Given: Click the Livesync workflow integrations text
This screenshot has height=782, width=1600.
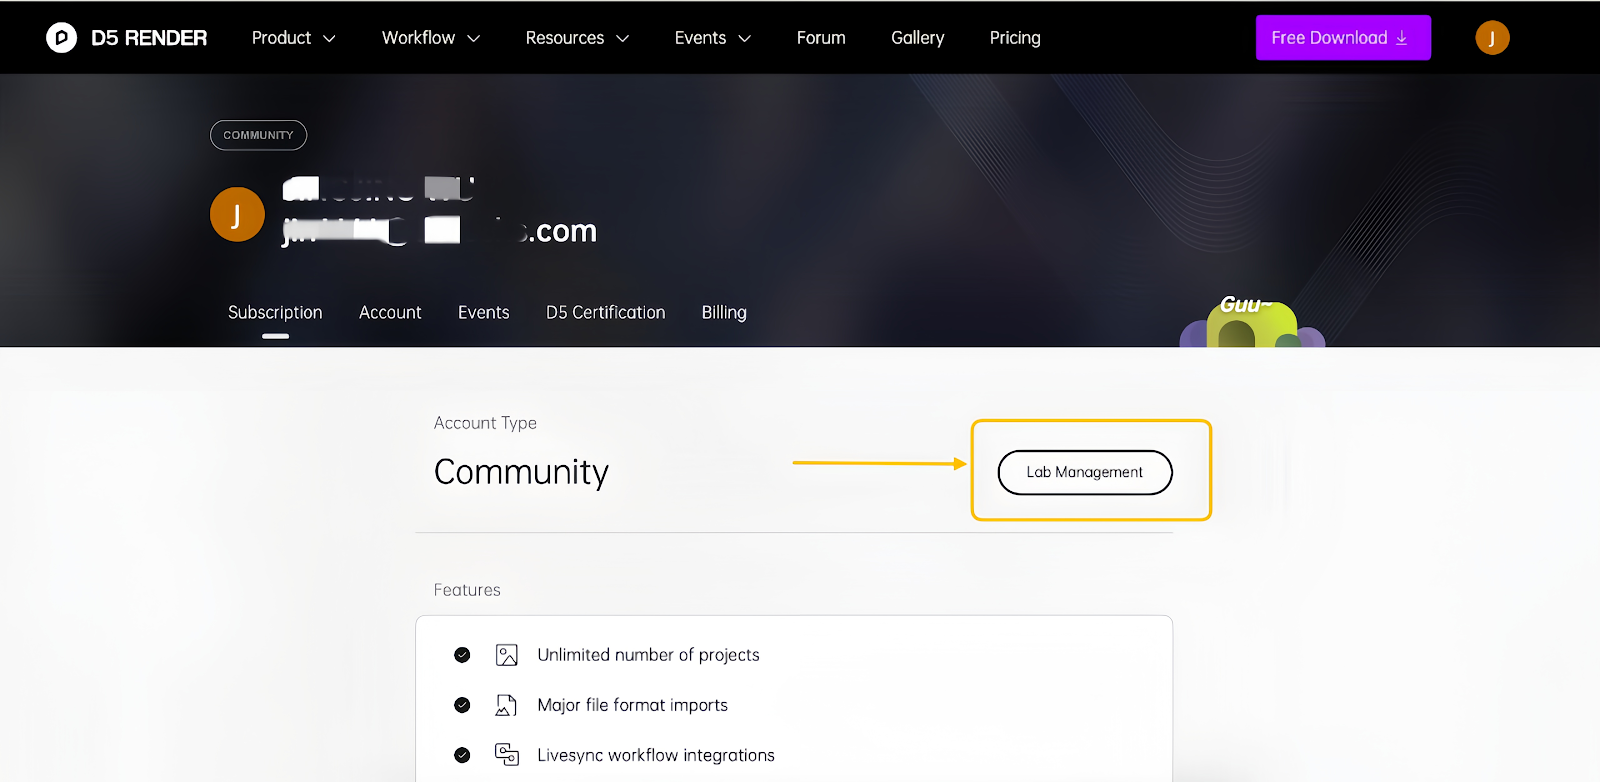Looking at the screenshot, I should [656, 755].
